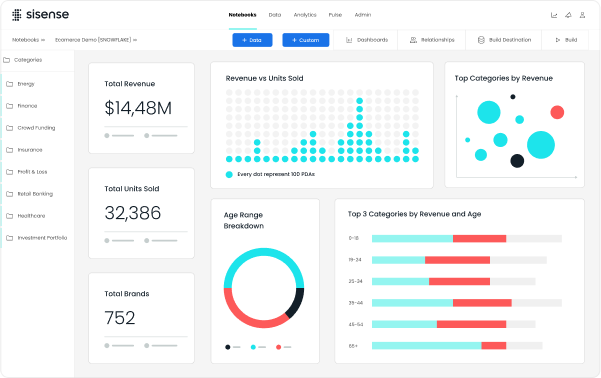Select the cyan segment of the donut chart
This screenshot has height=378, width=601.
[x=264, y=253]
